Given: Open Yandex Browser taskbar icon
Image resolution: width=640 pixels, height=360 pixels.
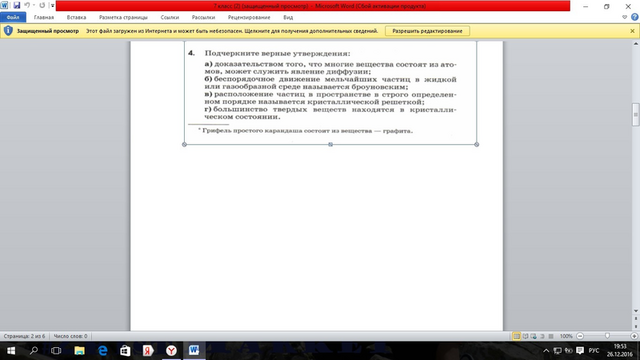Looking at the screenshot, I should point(171,351).
